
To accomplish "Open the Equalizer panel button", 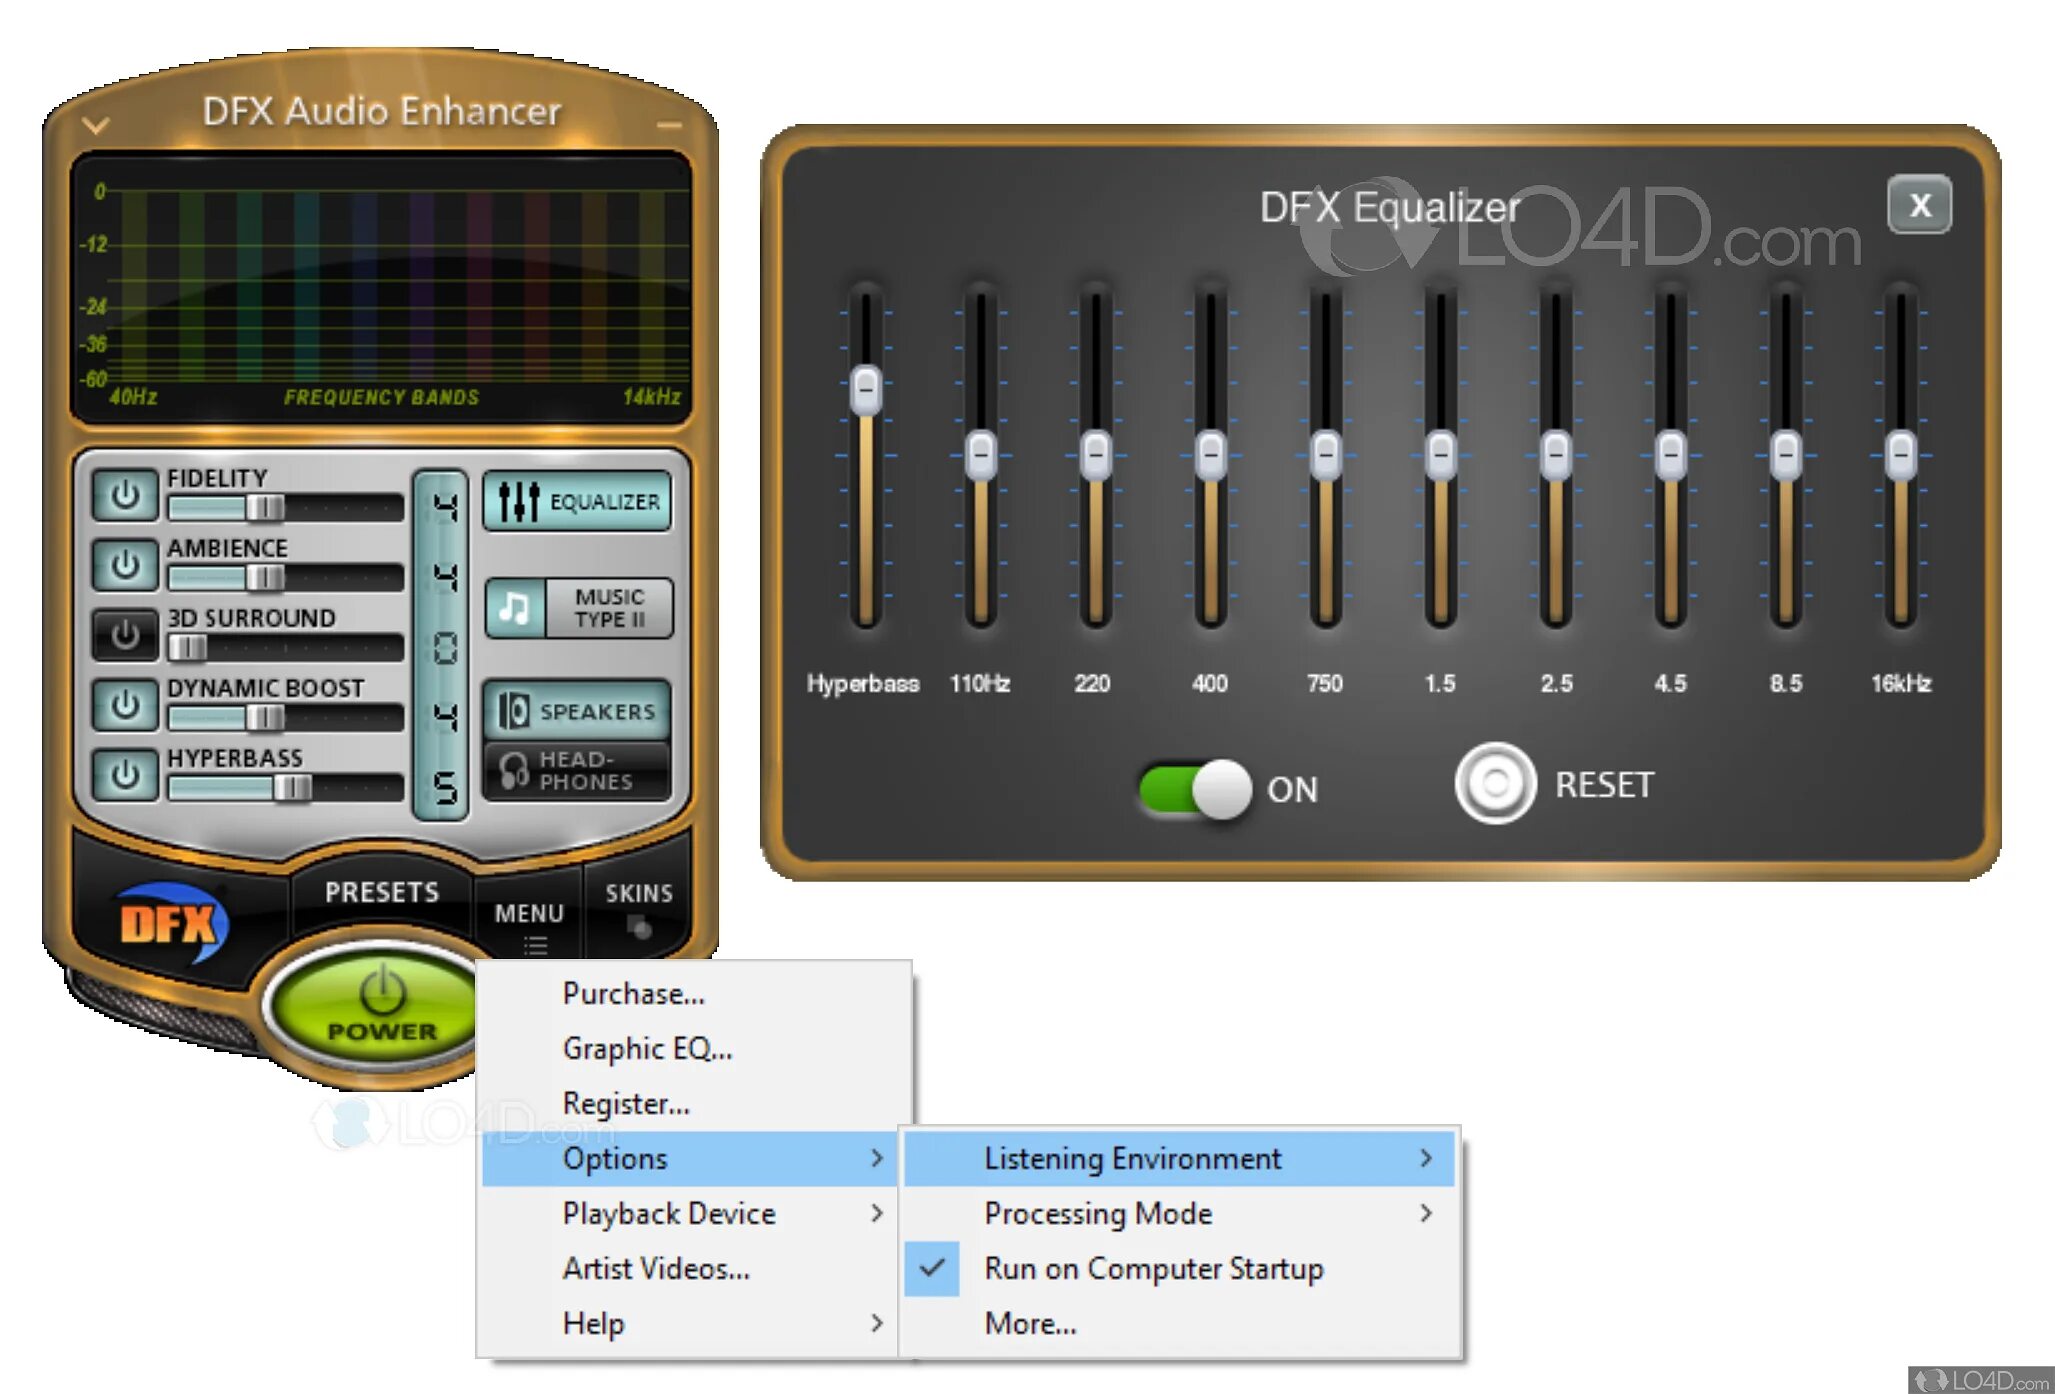I will 578,501.
